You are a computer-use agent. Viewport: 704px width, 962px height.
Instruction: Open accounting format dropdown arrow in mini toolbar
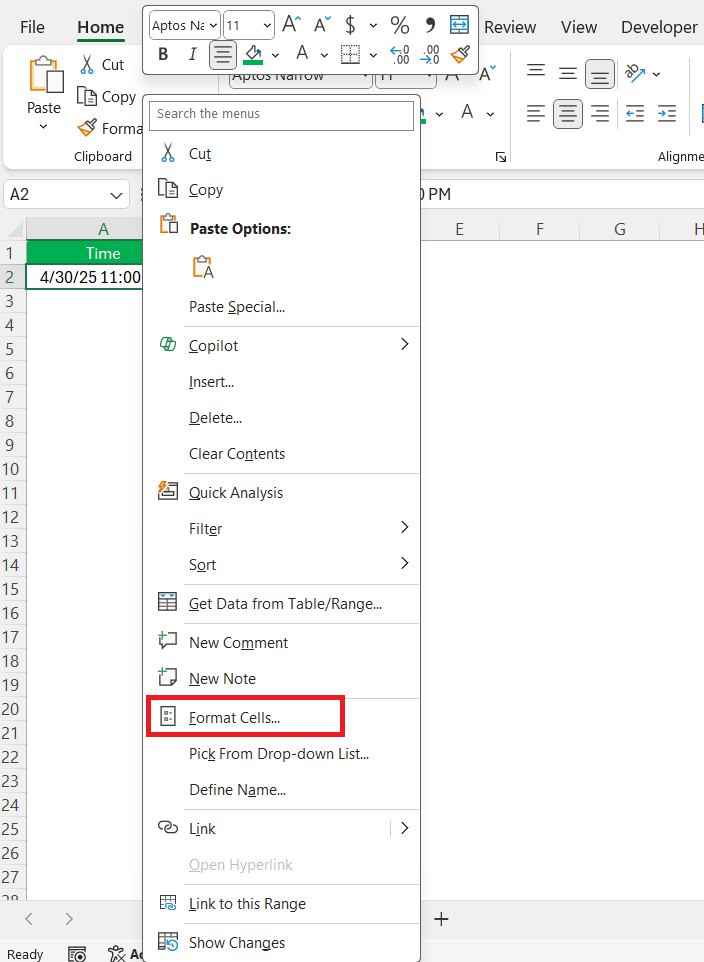373,26
